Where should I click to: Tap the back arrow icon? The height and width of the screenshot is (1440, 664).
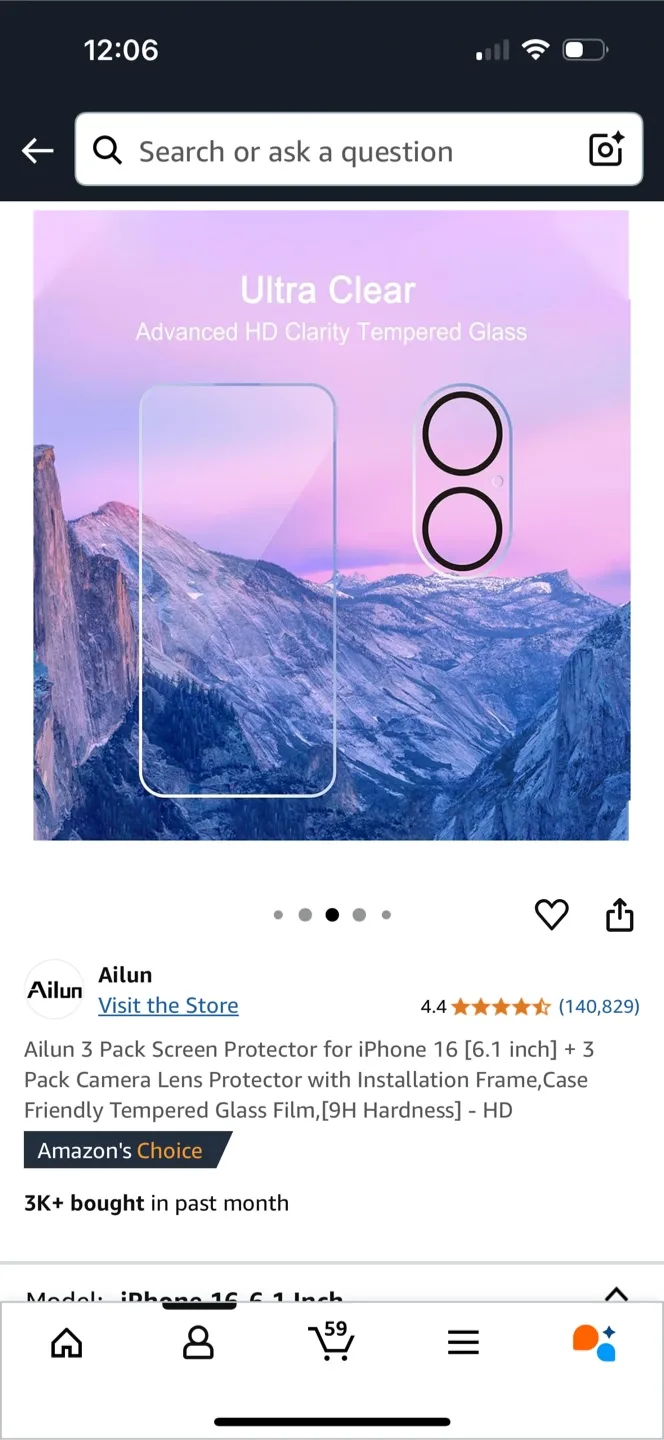[x=38, y=151]
